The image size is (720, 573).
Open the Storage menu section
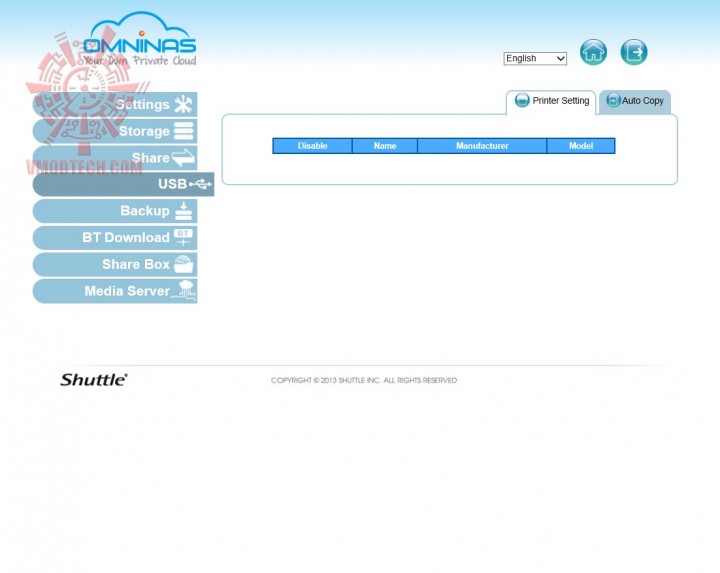click(115, 131)
